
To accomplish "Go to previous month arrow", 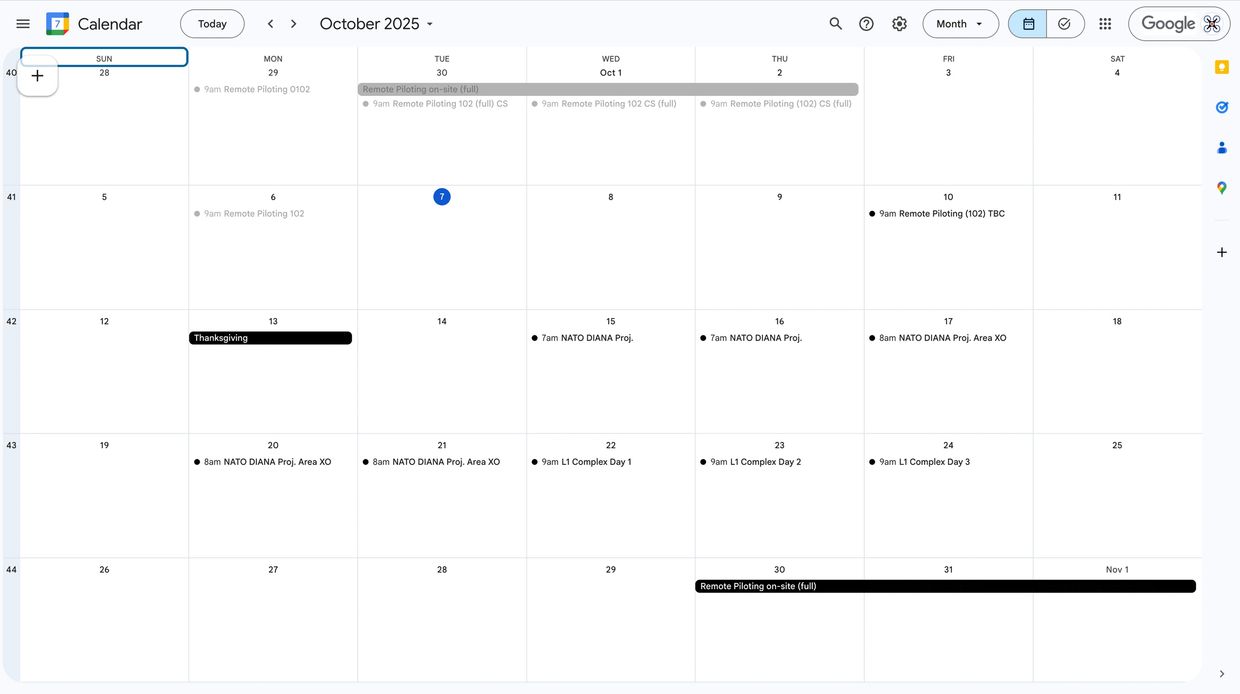I will pyautogui.click(x=270, y=24).
